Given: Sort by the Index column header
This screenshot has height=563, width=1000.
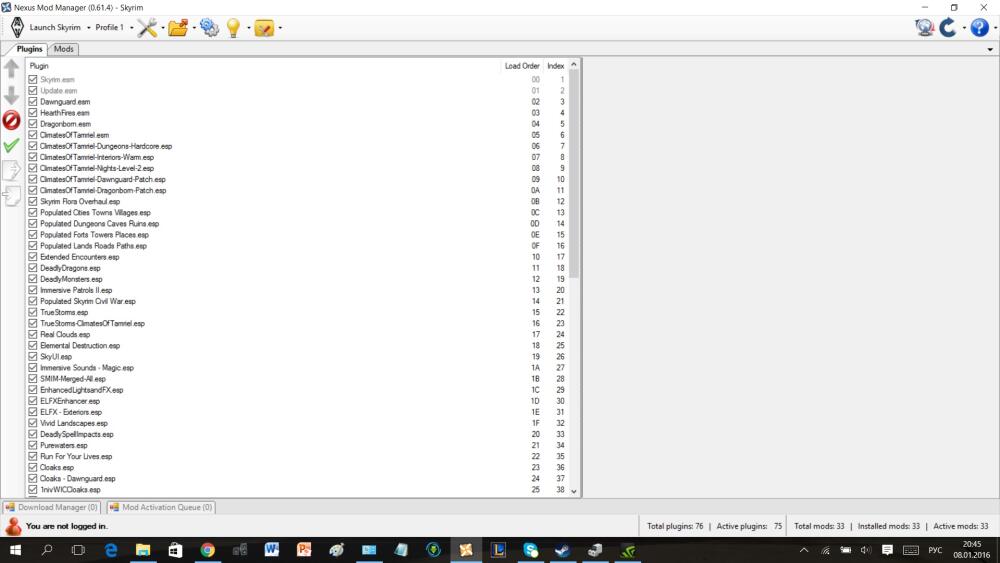Looking at the screenshot, I should tap(555, 66).
